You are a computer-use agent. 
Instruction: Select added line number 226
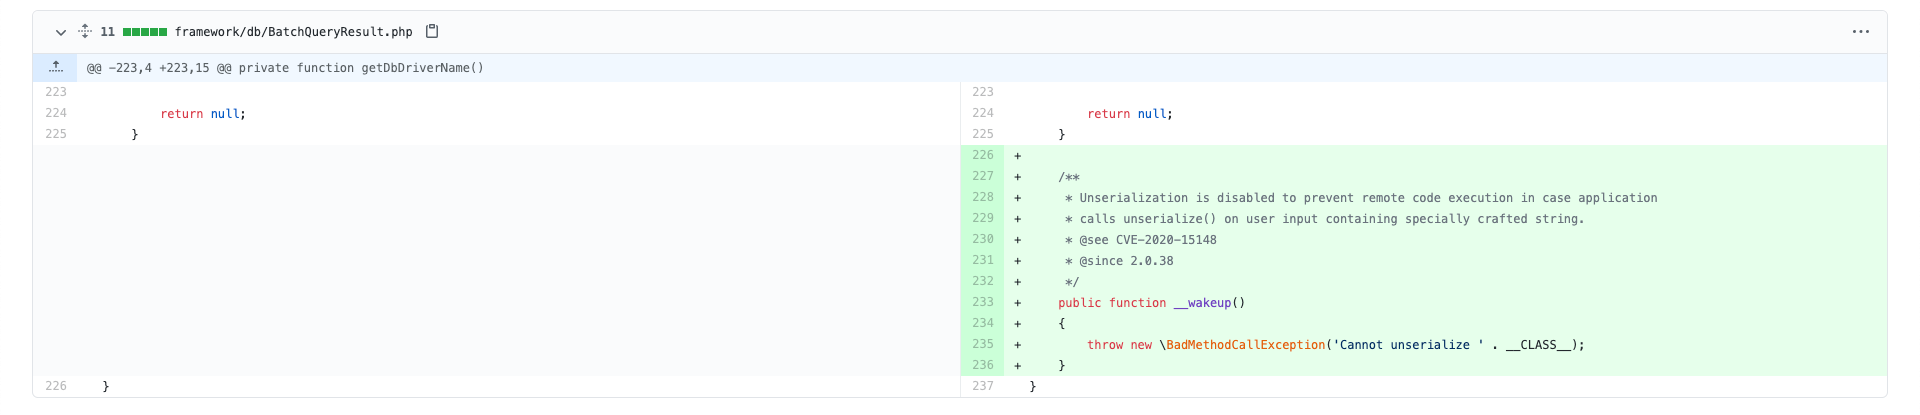(982, 156)
